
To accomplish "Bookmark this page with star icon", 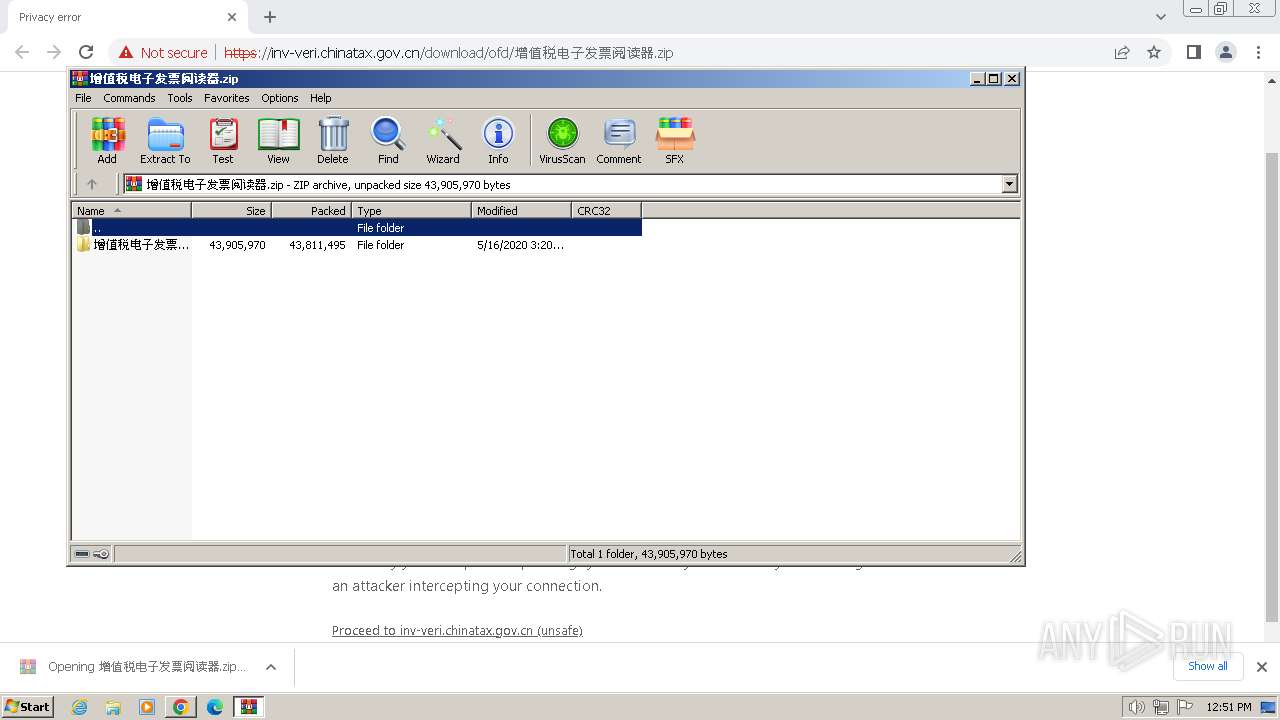I will coord(1154,52).
